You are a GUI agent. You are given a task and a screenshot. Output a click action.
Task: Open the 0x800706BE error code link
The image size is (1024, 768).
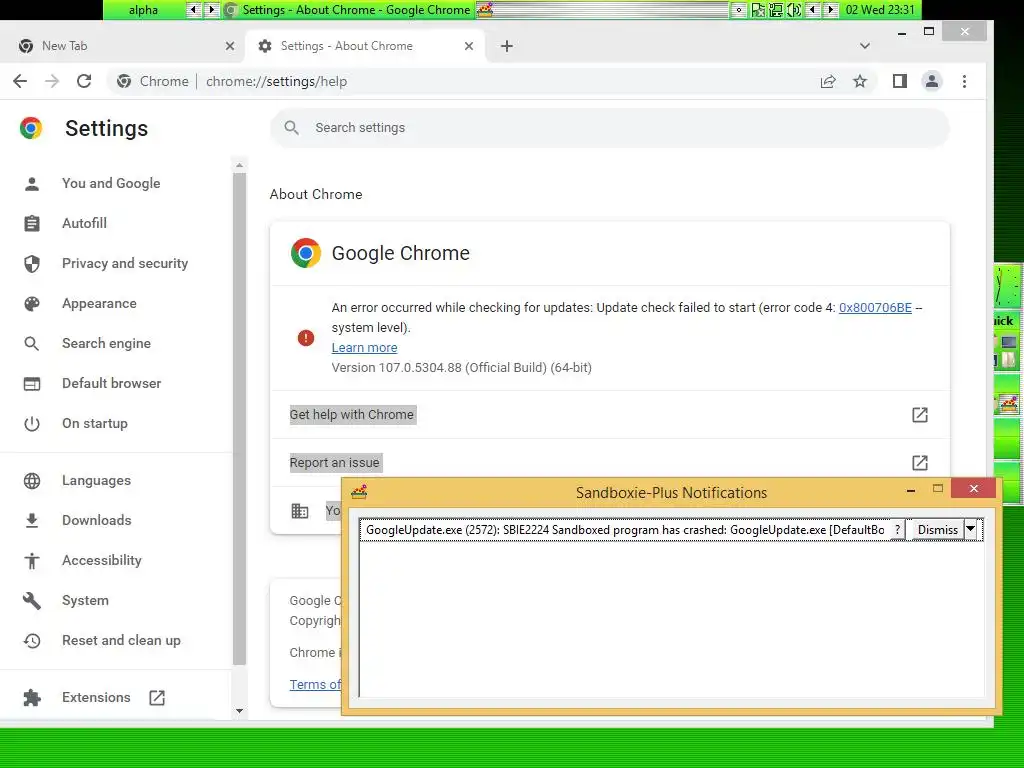pyautogui.click(x=875, y=308)
